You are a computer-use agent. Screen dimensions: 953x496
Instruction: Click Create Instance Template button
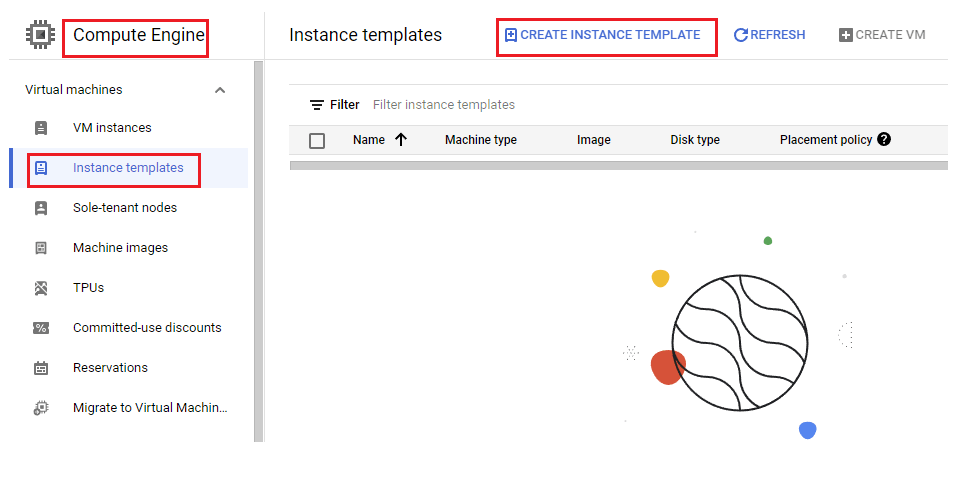tap(603, 35)
